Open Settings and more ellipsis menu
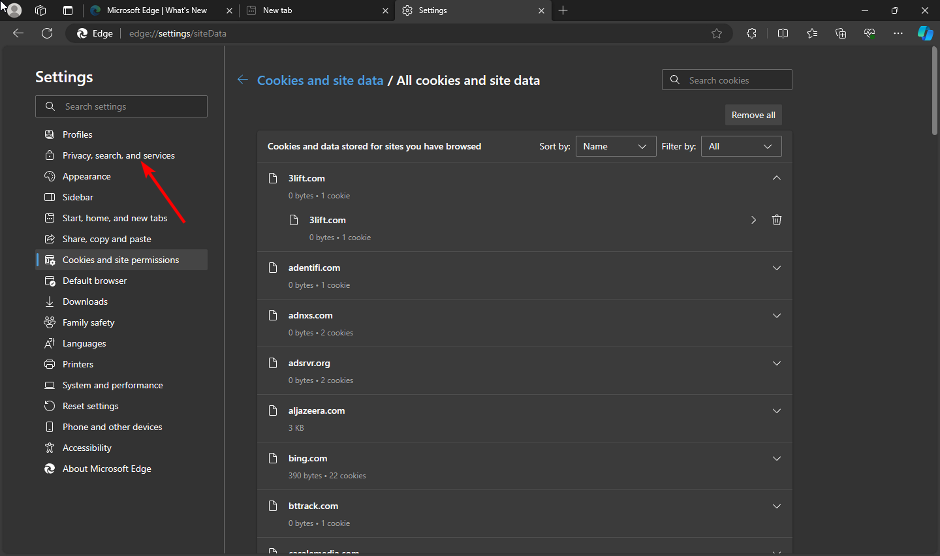 [897, 34]
